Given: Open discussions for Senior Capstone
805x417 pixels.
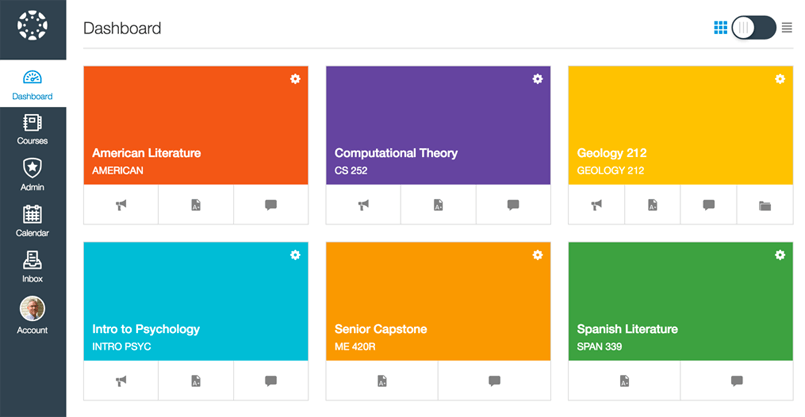Looking at the screenshot, I should 494,381.
